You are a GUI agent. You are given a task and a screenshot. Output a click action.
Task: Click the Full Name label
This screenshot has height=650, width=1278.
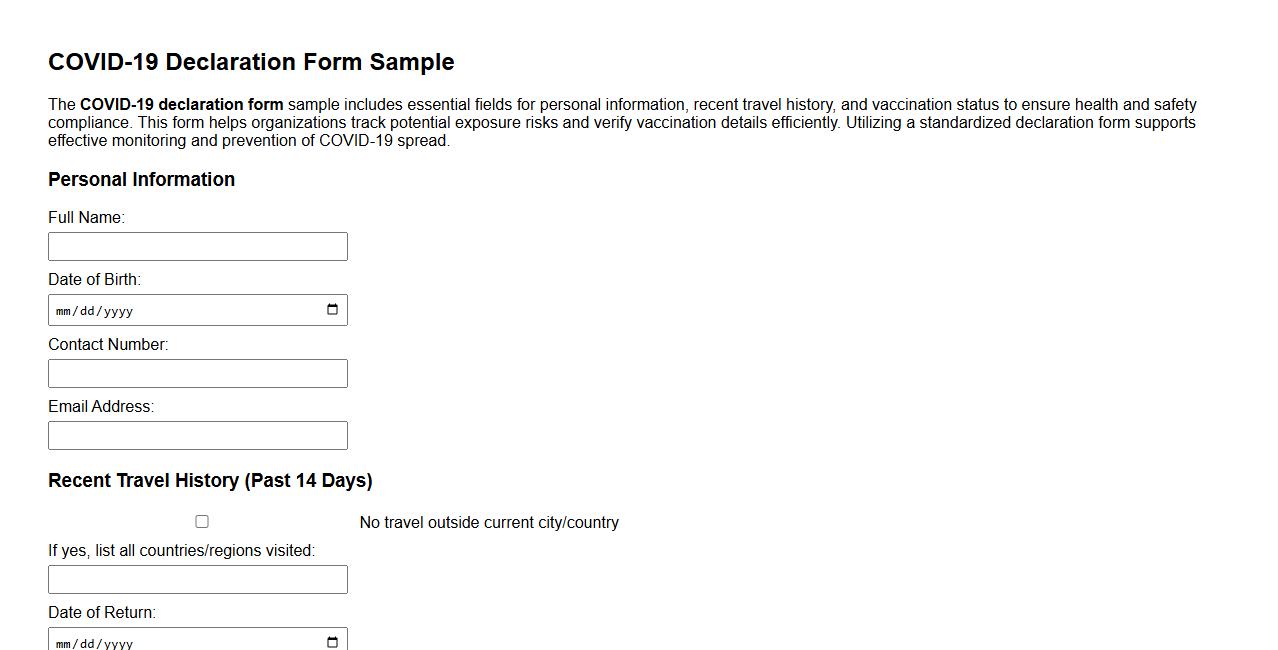(85, 217)
